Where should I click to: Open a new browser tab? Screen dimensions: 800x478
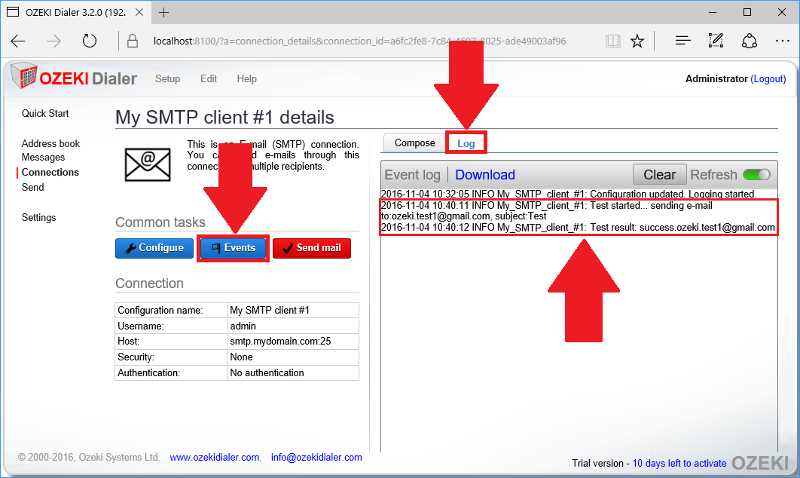tap(163, 12)
